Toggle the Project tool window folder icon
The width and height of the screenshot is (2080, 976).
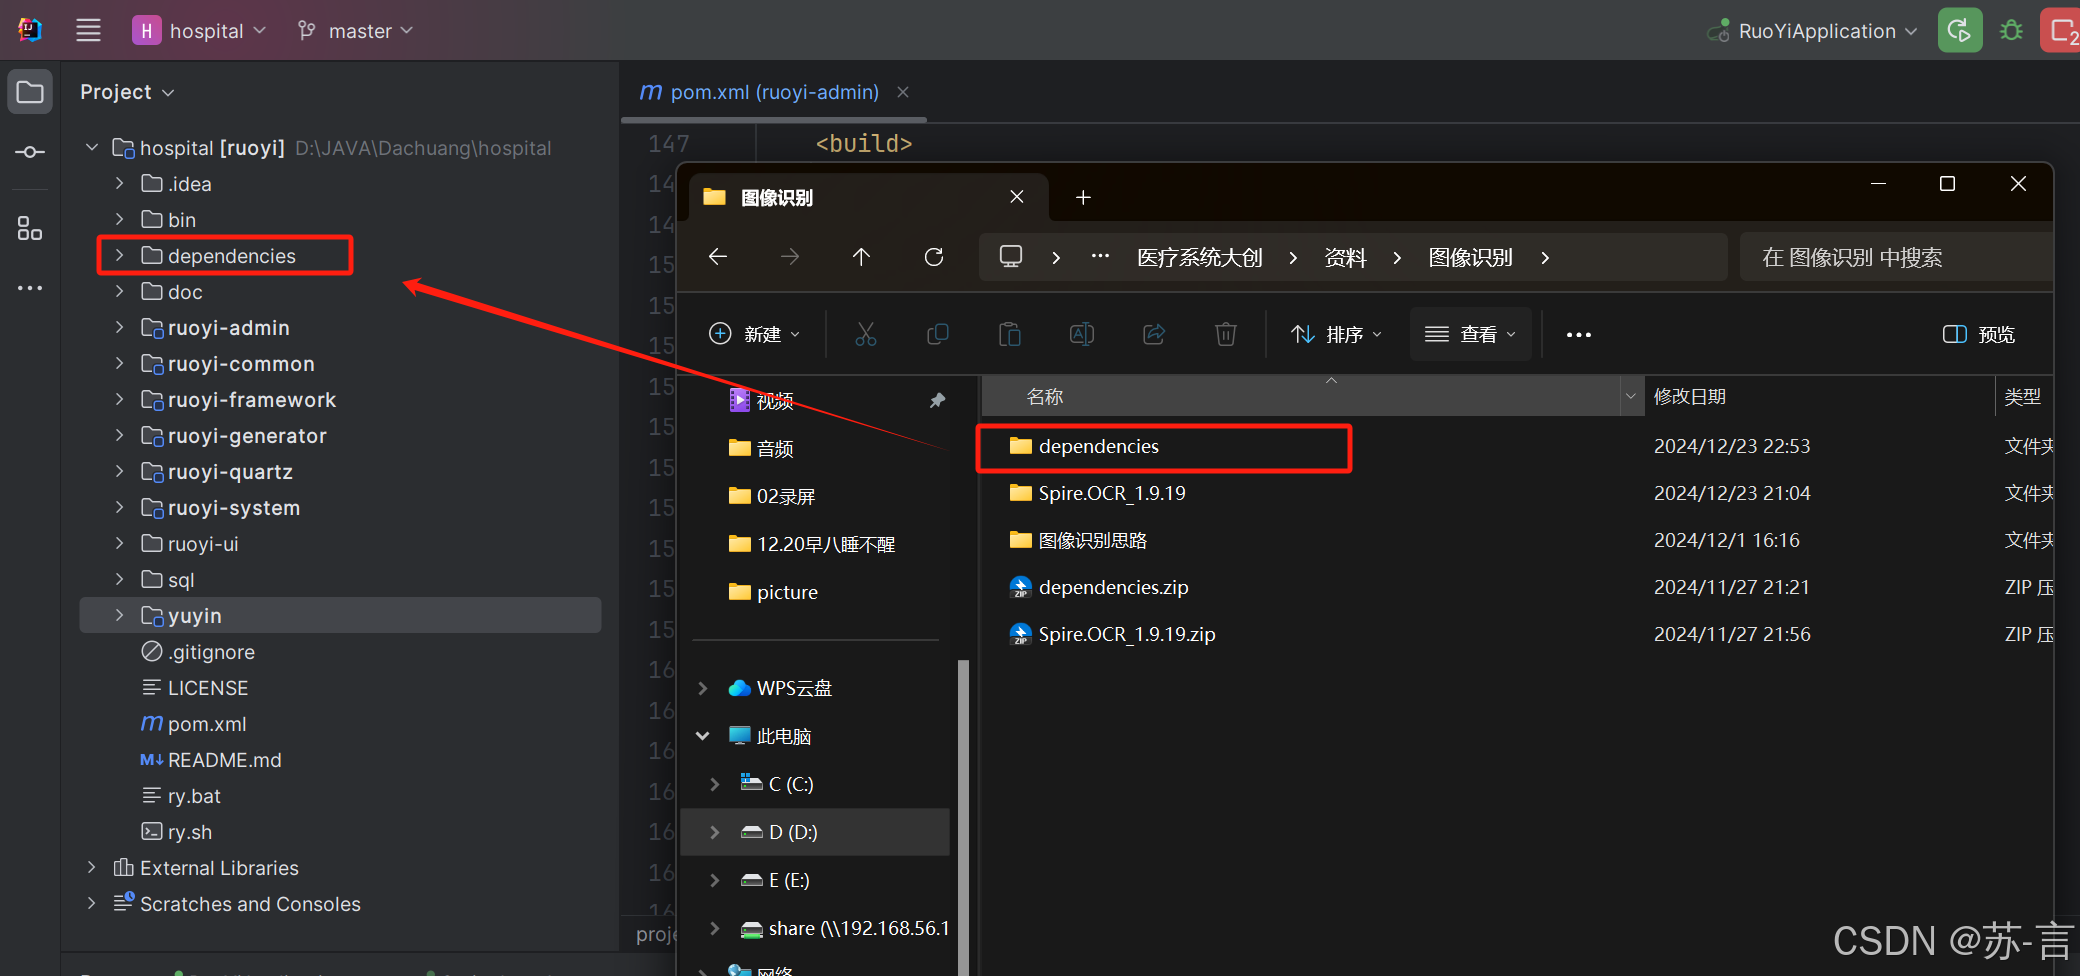[x=30, y=92]
